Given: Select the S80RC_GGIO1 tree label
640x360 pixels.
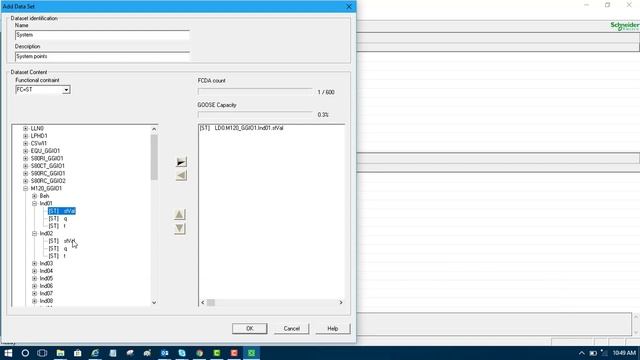Looking at the screenshot, I should [48, 173].
